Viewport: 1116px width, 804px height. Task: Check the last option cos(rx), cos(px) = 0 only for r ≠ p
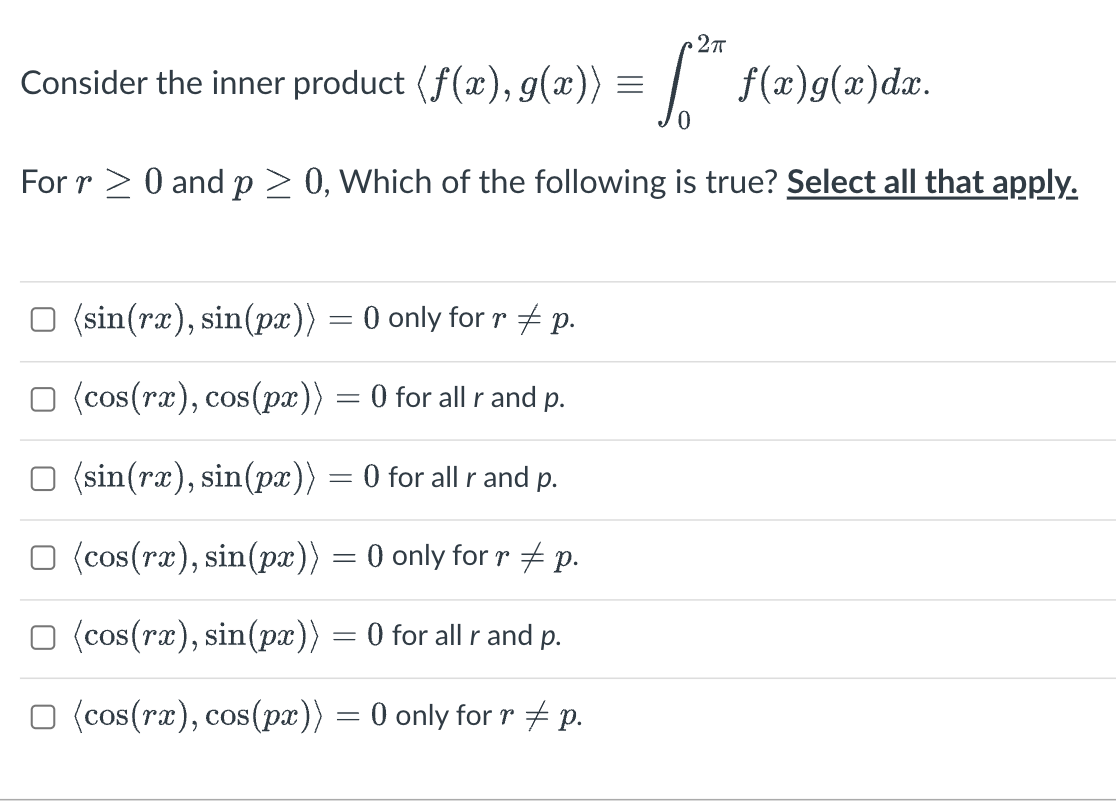point(44,716)
